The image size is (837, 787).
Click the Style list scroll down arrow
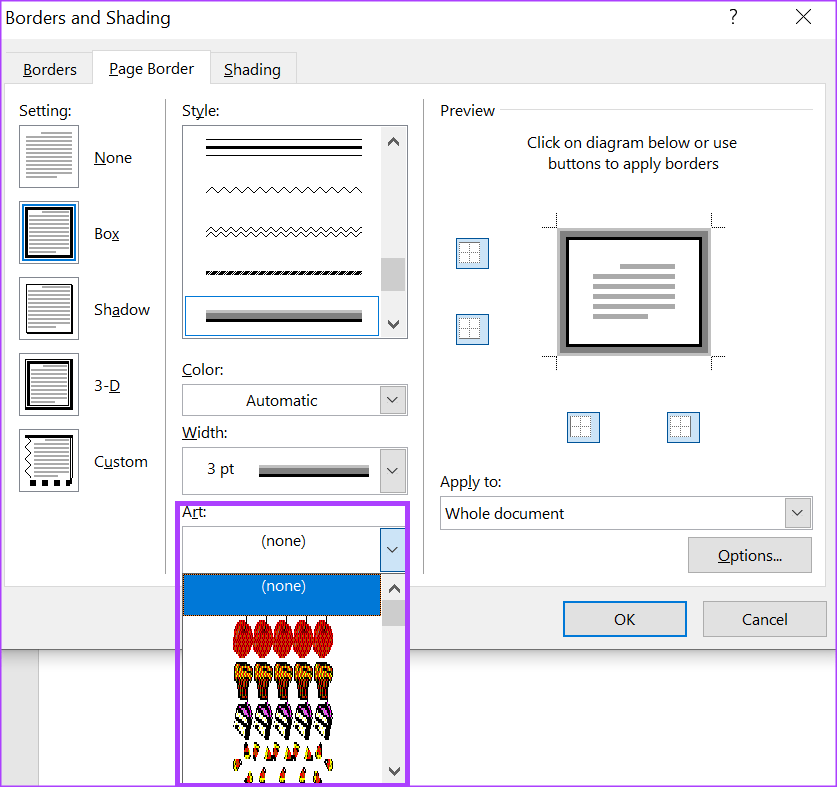(x=393, y=324)
